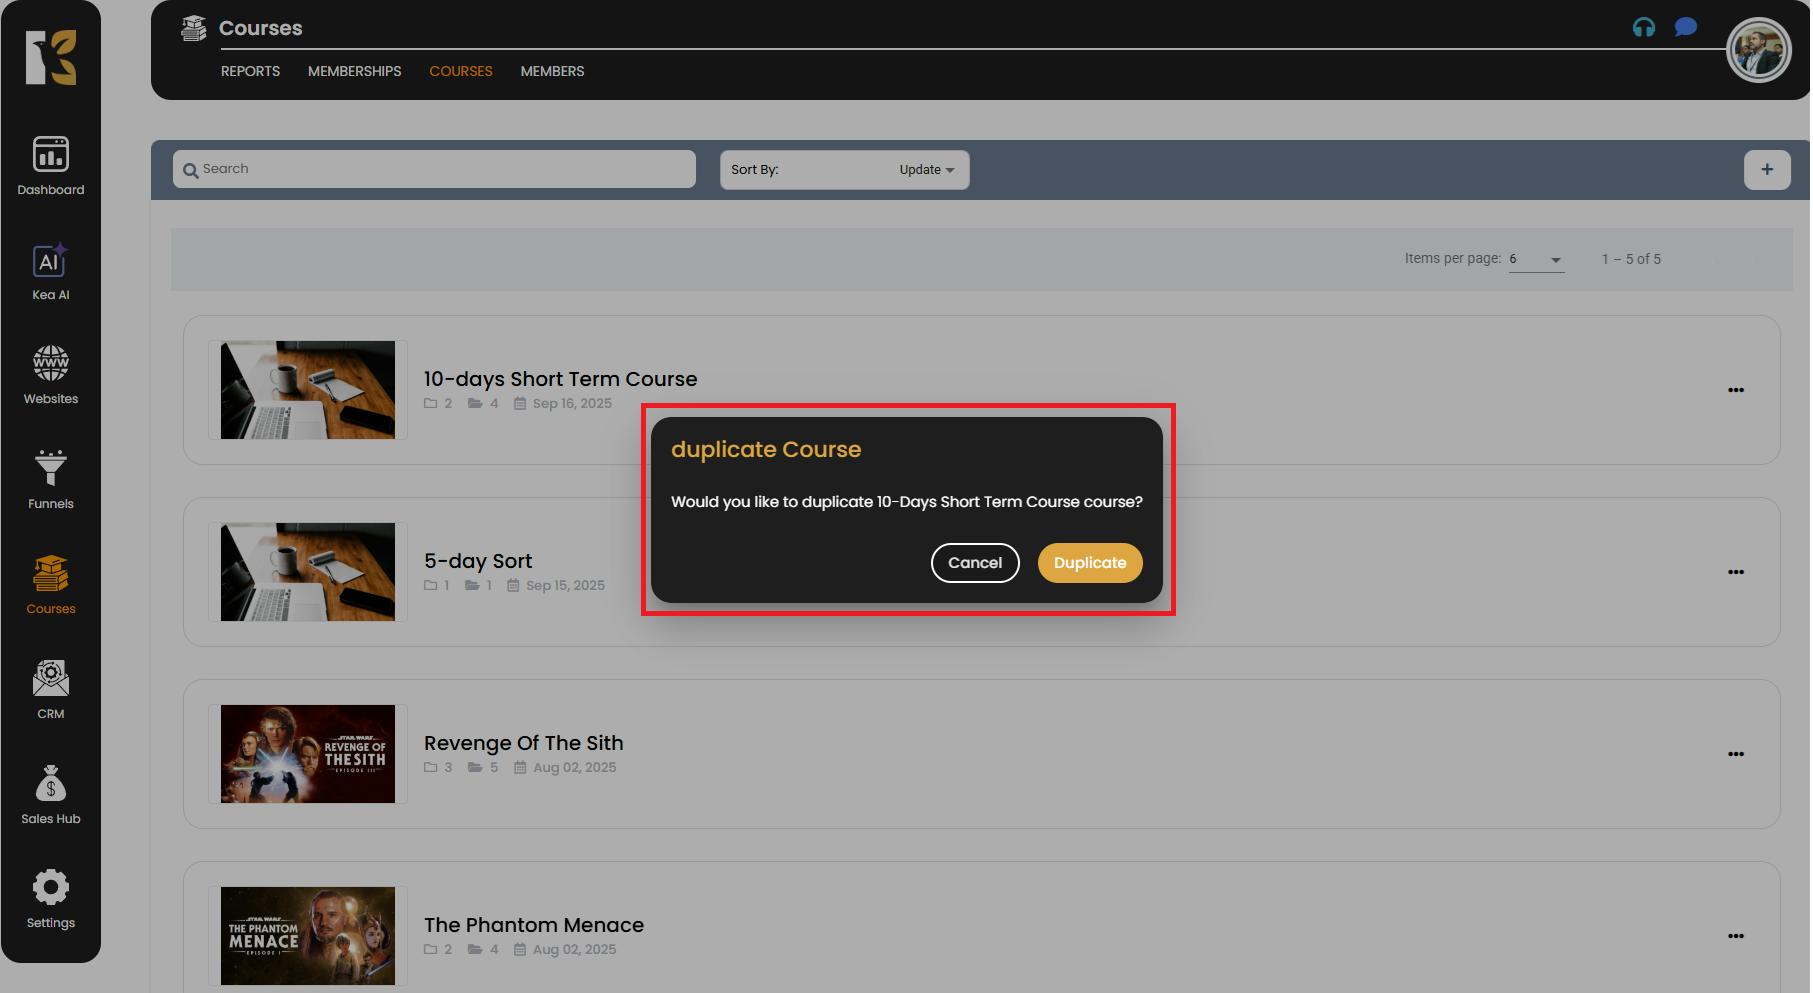Open Kea AI assistant in sidebar
This screenshot has width=1813, height=993.
(x=51, y=272)
